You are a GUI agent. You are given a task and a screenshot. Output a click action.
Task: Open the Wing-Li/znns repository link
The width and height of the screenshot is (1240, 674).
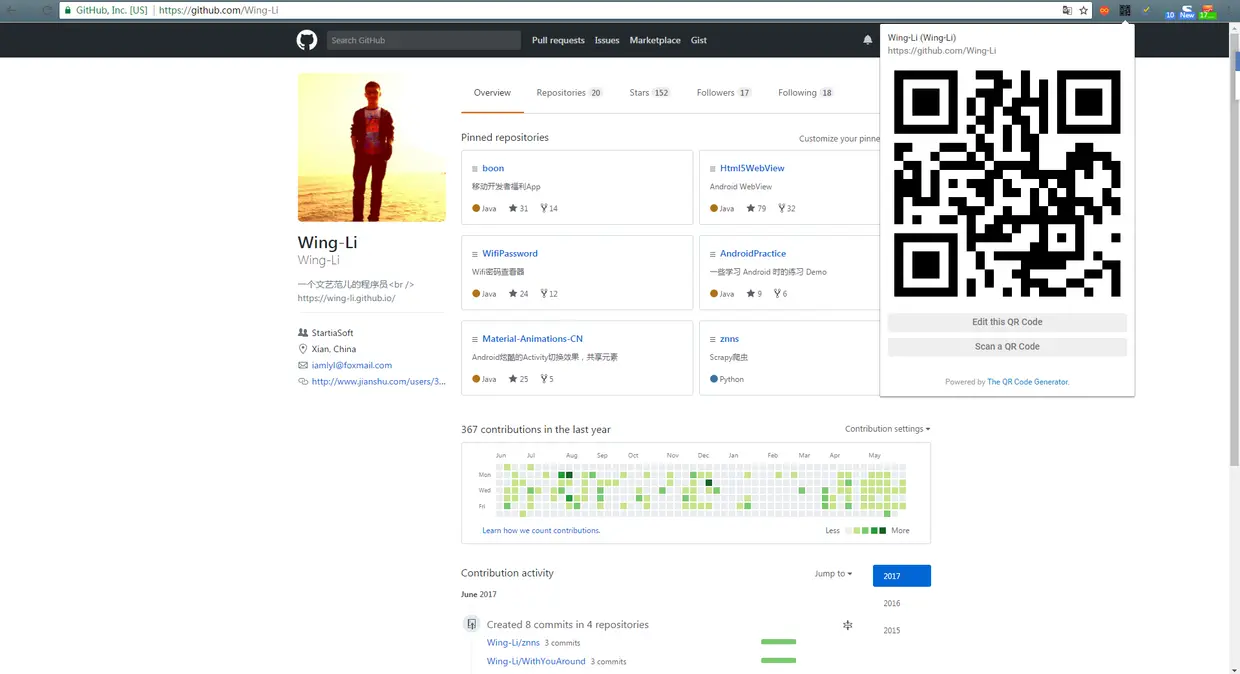point(513,642)
